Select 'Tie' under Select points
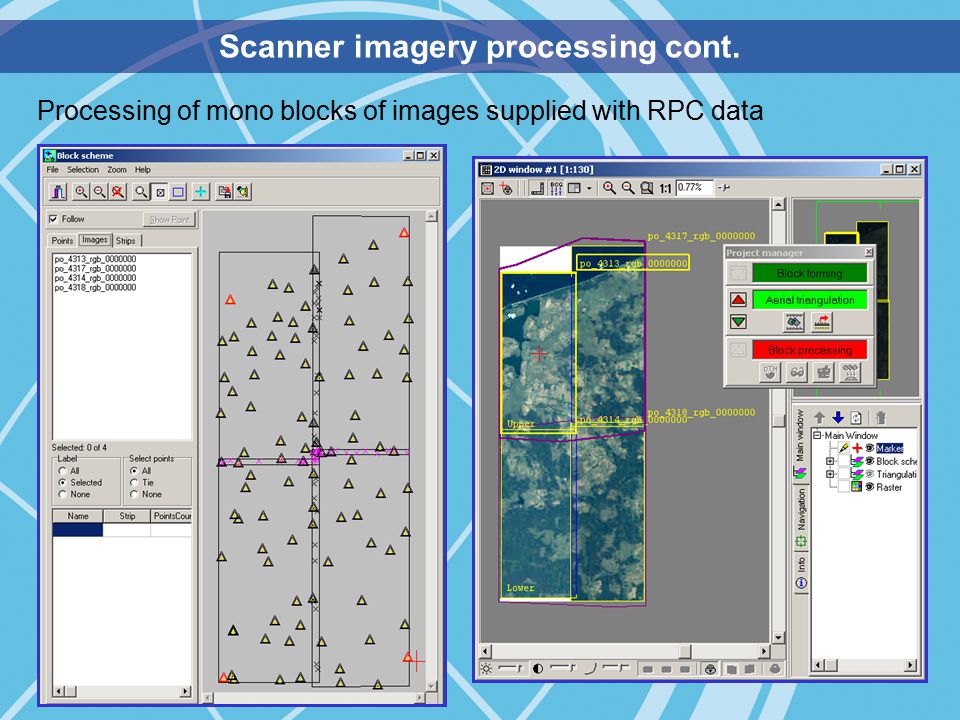 (x=133, y=482)
